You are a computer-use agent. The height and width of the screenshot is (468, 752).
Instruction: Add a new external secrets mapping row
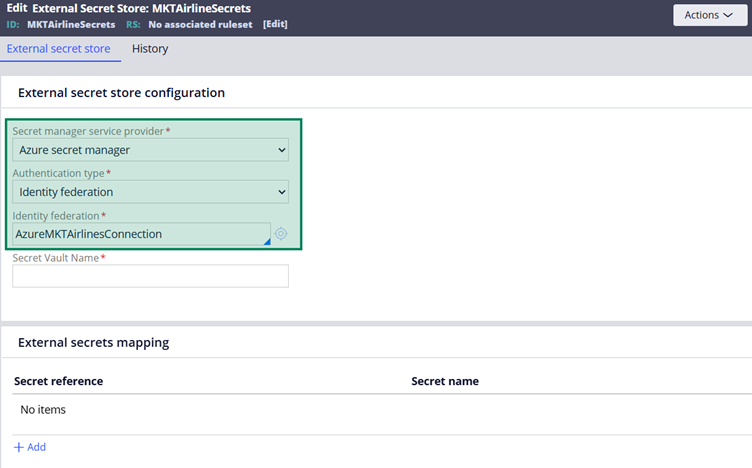point(30,447)
